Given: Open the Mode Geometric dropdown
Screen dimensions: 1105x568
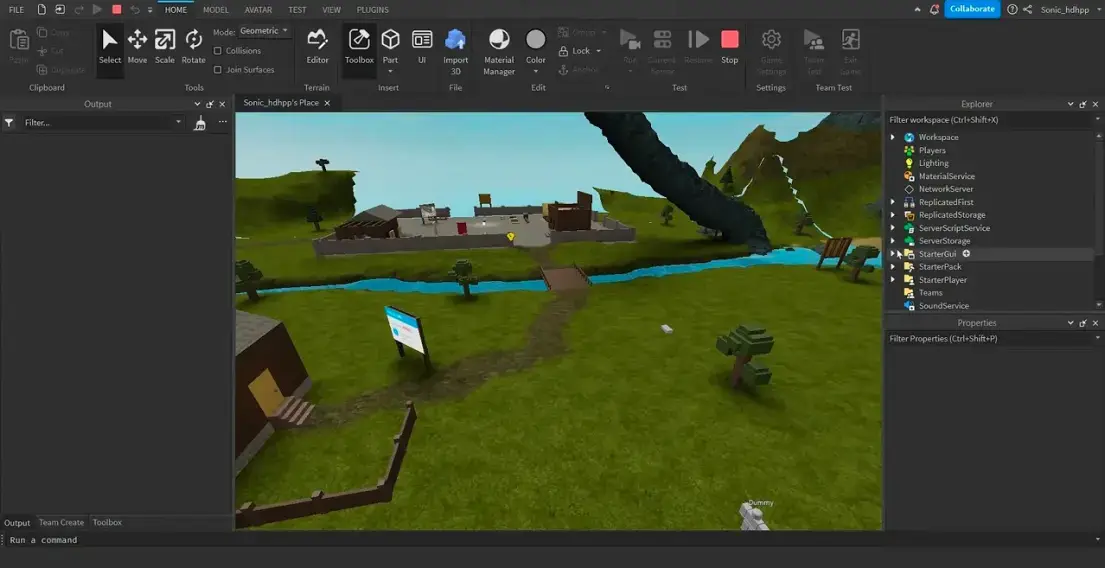Looking at the screenshot, I should click(264, 31).
